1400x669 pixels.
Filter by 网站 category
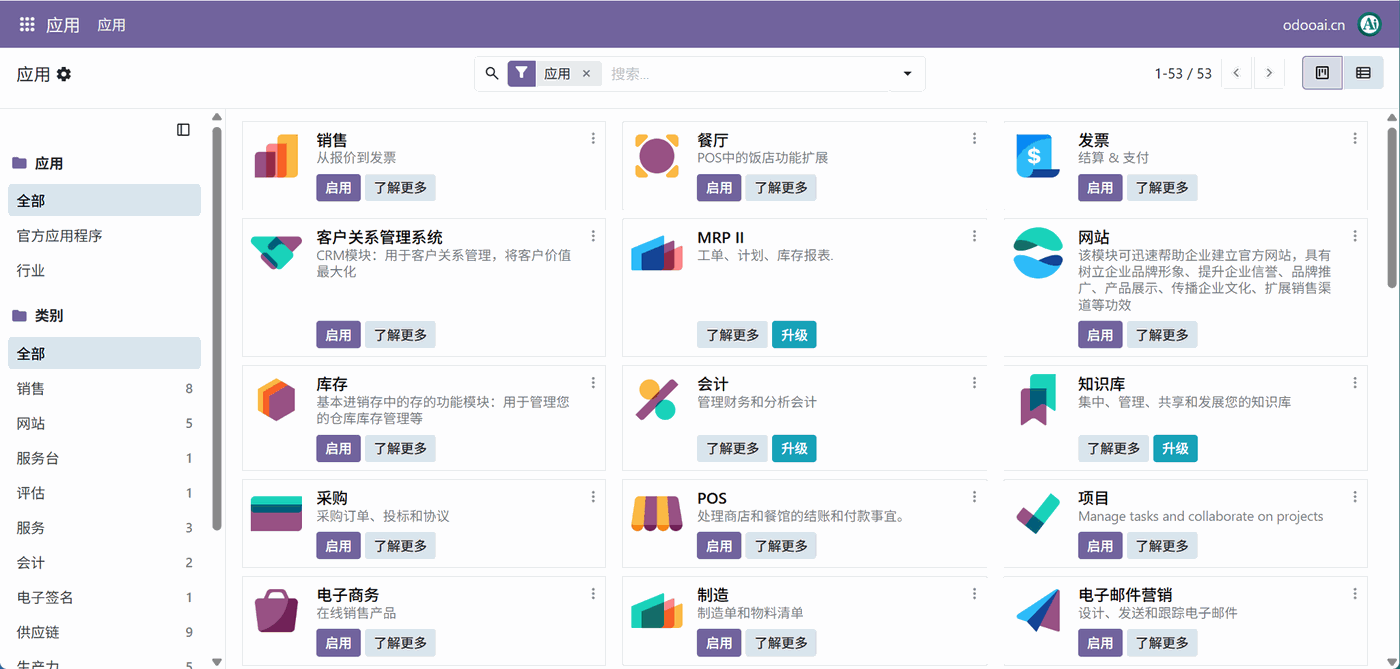pos(104,424)
